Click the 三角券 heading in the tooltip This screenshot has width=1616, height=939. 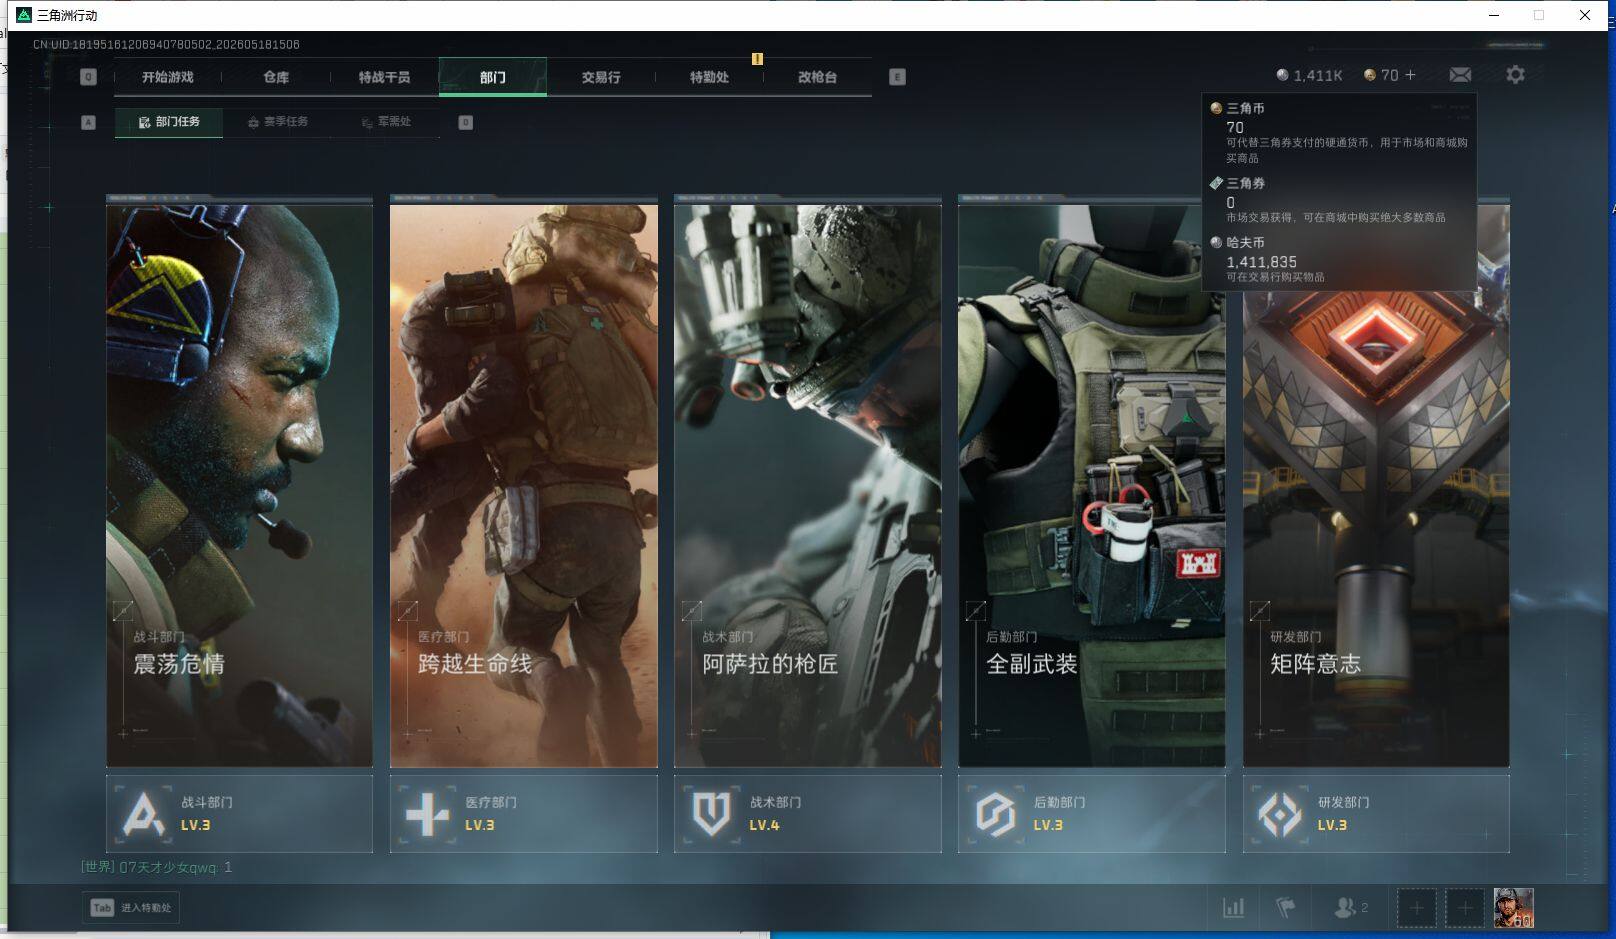coord(1245,183)
